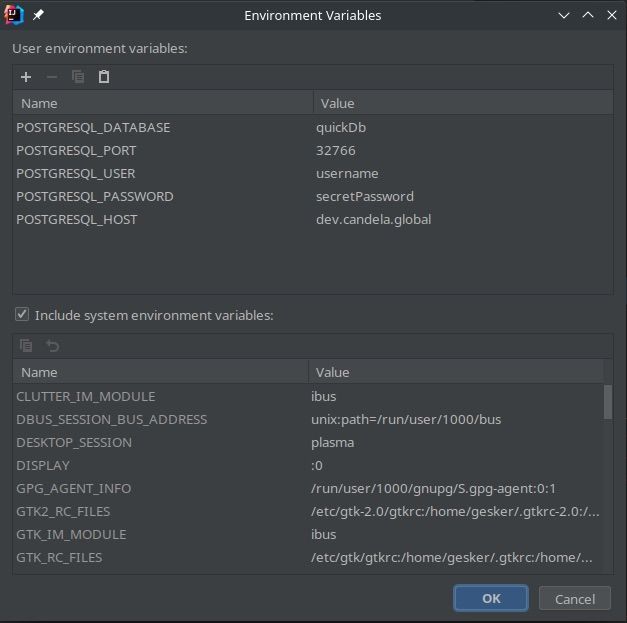
Task: Sort user variables by Value column header
Action: (x=463, y=103)
